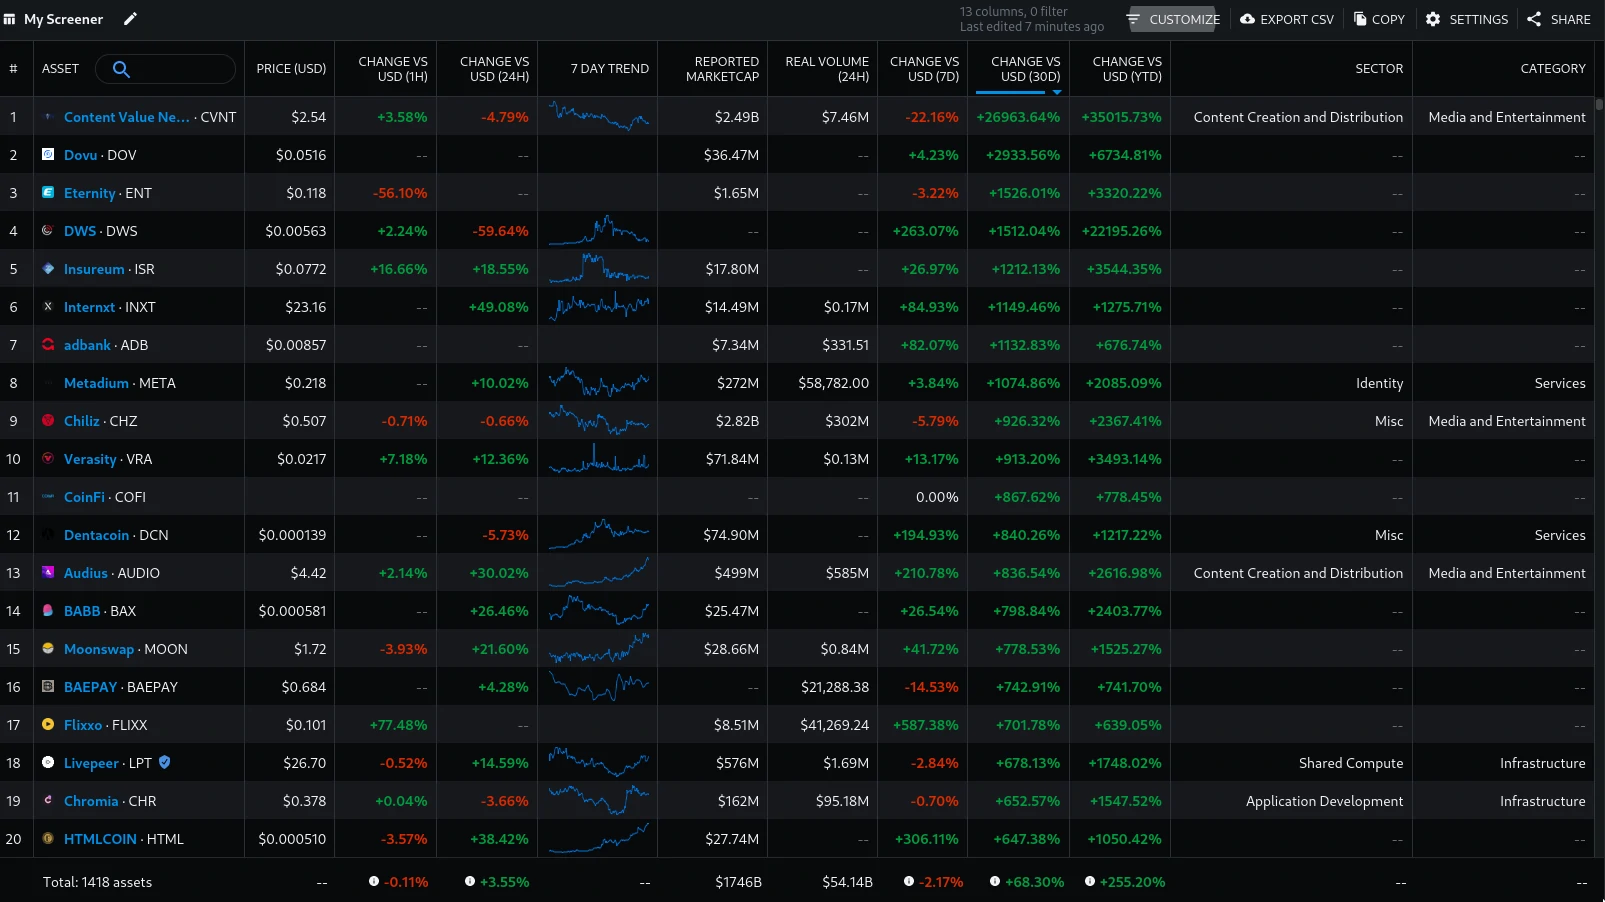The width and height of the screenshot is (1605, 902).
Task: Click the asset search field
Action: 166,69
